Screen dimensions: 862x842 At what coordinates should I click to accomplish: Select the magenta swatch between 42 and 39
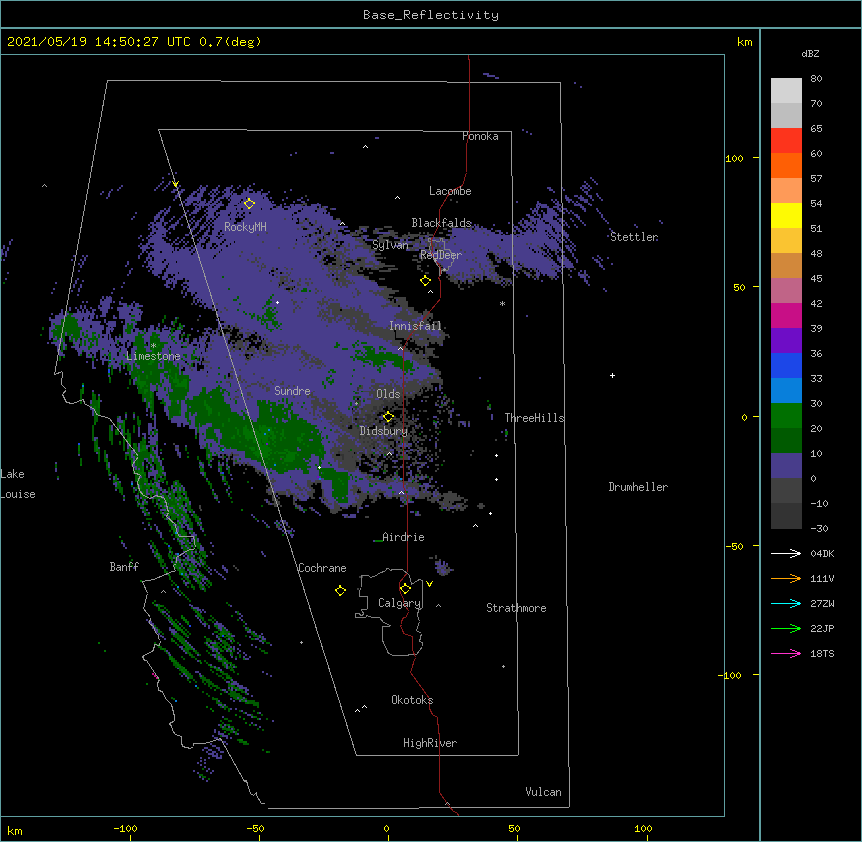(x=786, y=315)
